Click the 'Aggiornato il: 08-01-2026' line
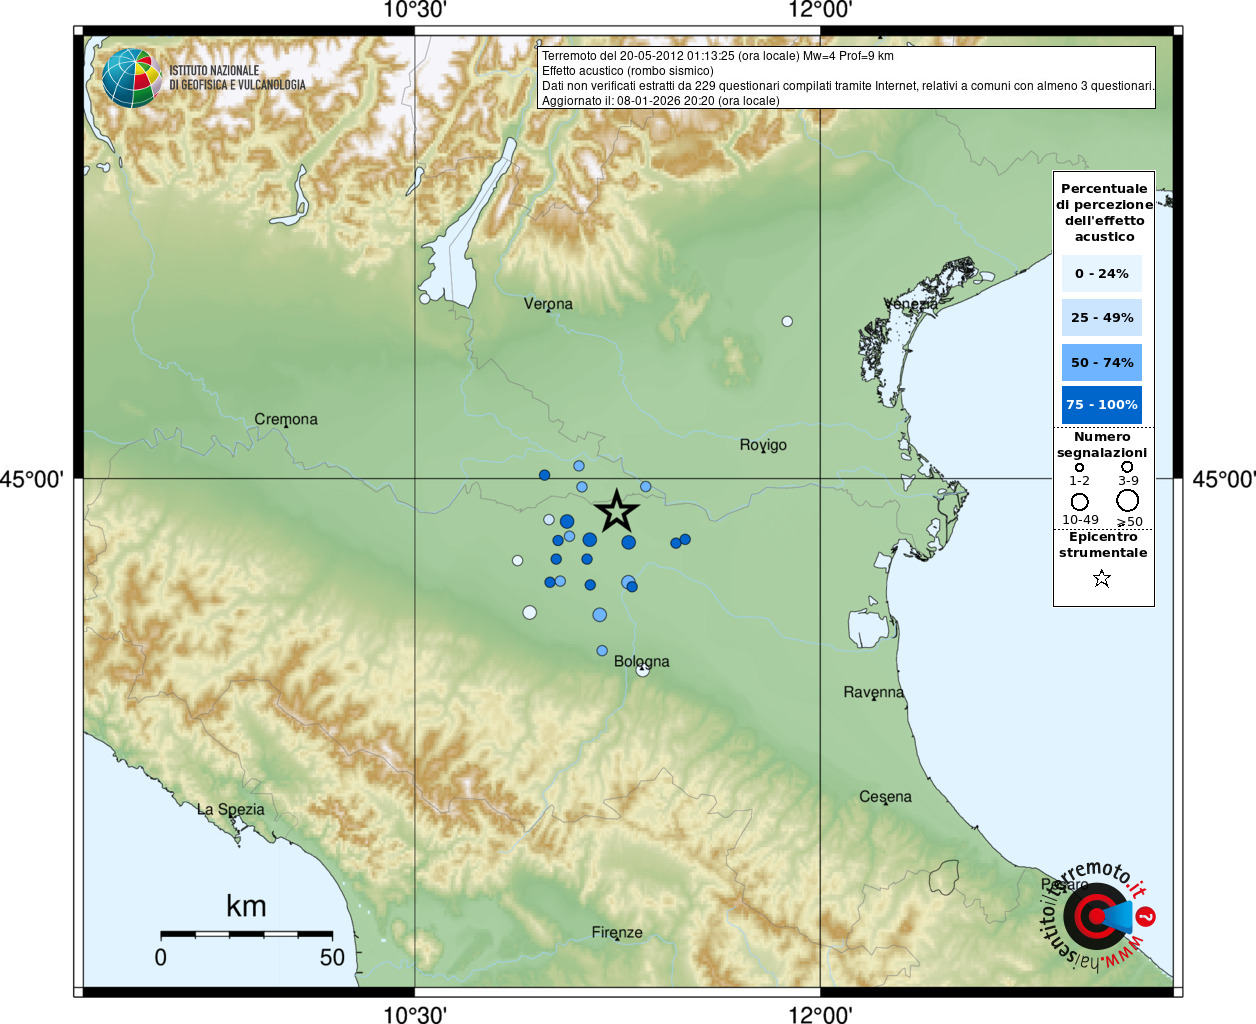The image size is (1256, 1024). 661,101
